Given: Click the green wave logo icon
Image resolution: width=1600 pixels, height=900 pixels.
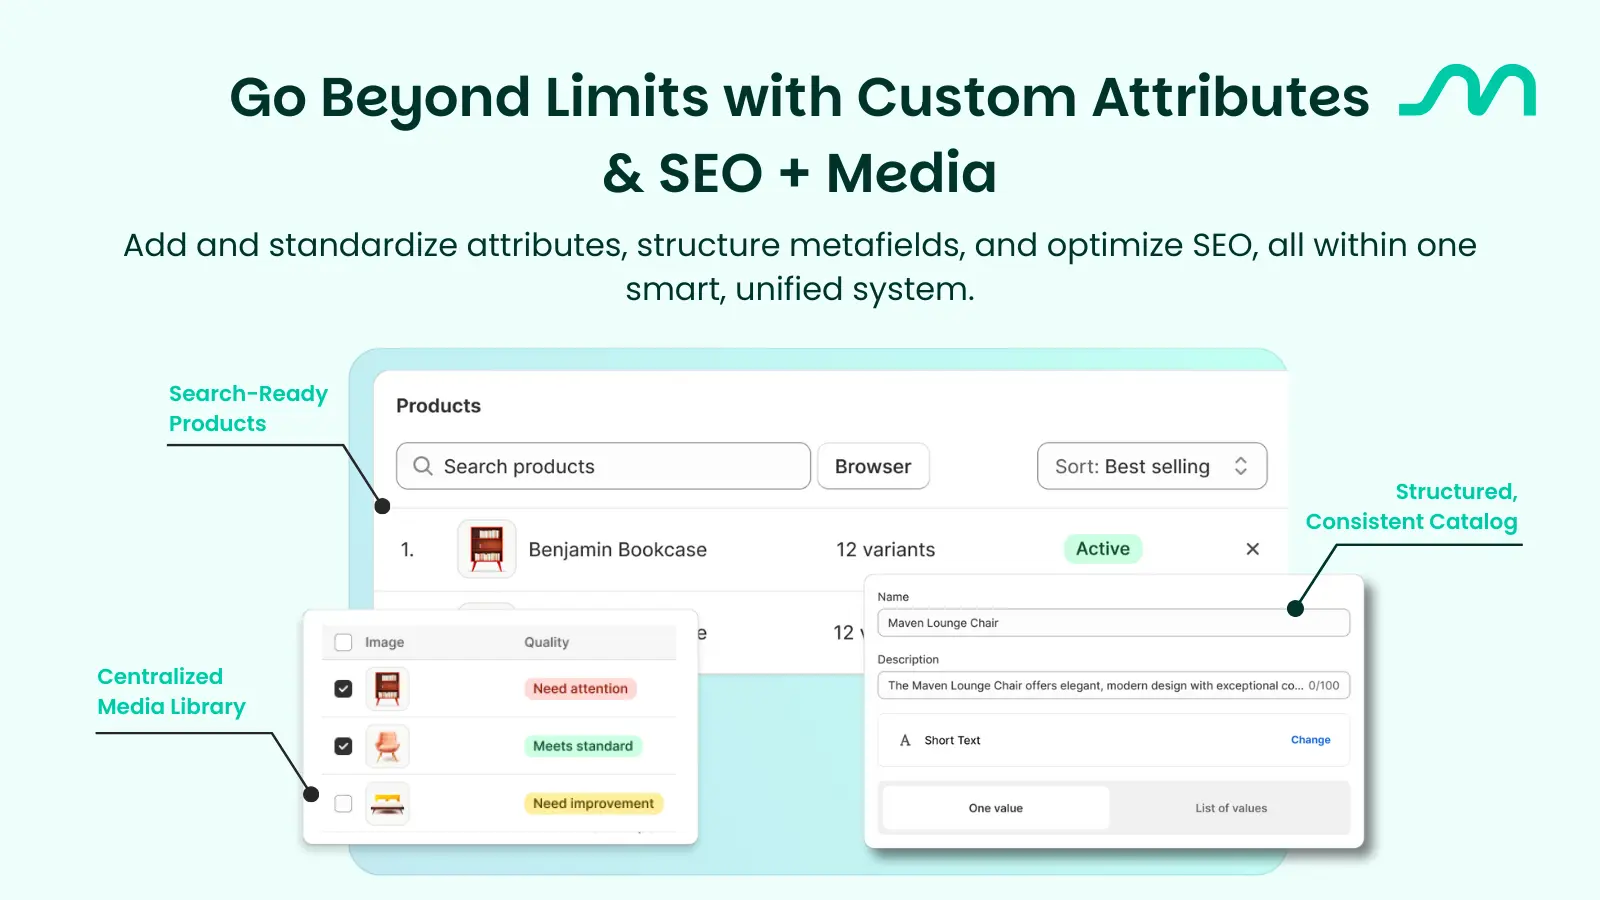Looking at the screenshot, I should point(1467,91).
